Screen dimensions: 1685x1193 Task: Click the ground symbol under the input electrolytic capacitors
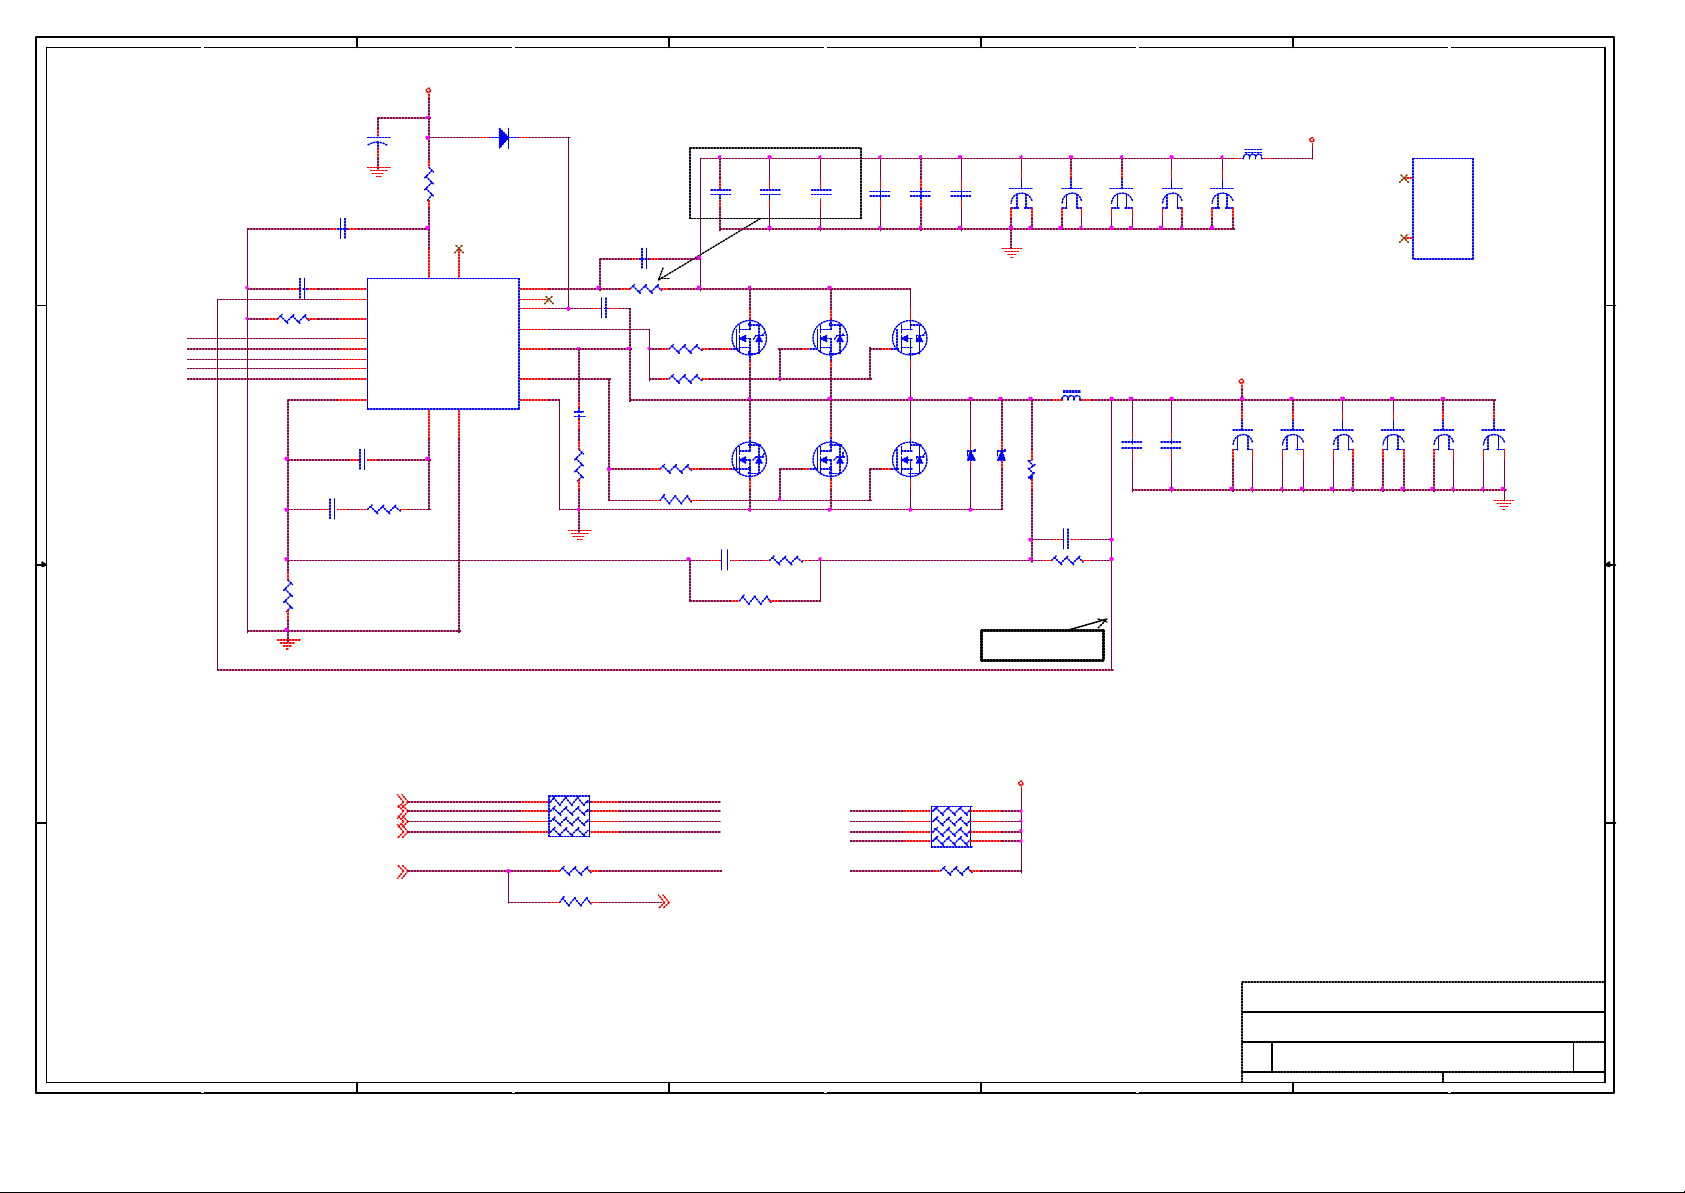pos(1011,253)
